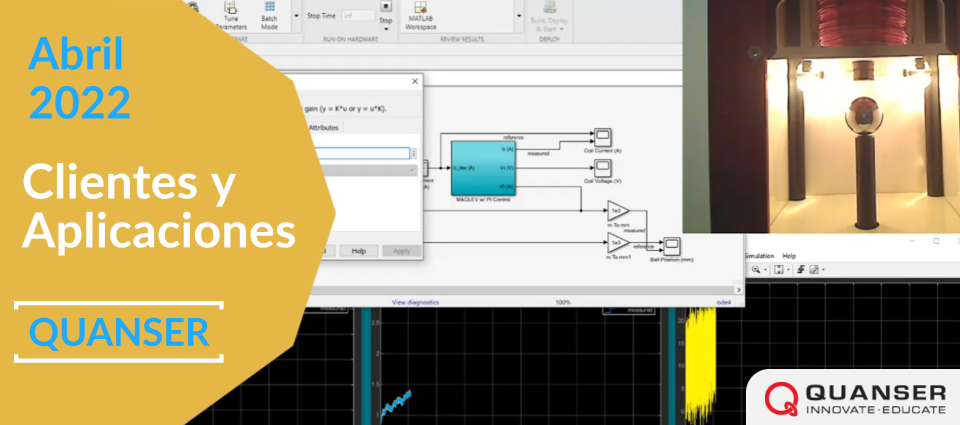Switch to the Attributes tab in gain dialog
This screenshot has height=425, width=960.
tap(325, 127)
